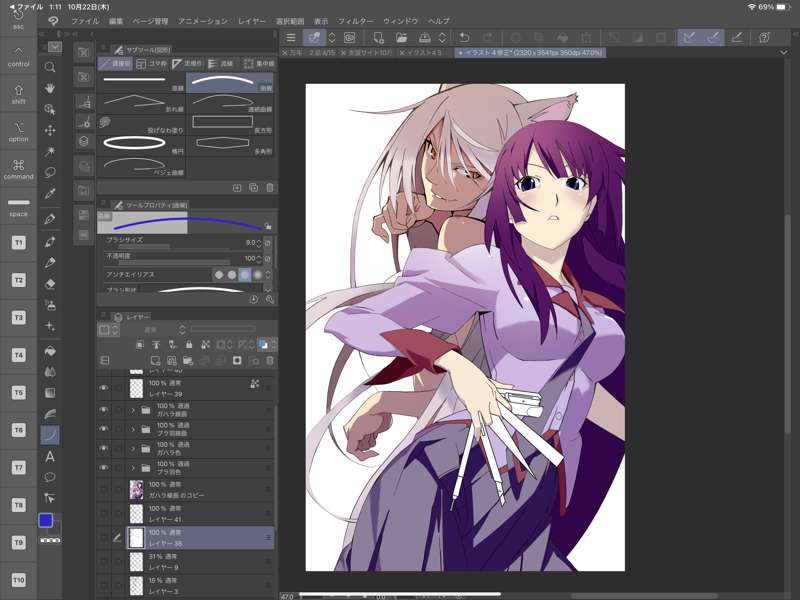Toggle snap to special ruler icon

pos(713,37)
